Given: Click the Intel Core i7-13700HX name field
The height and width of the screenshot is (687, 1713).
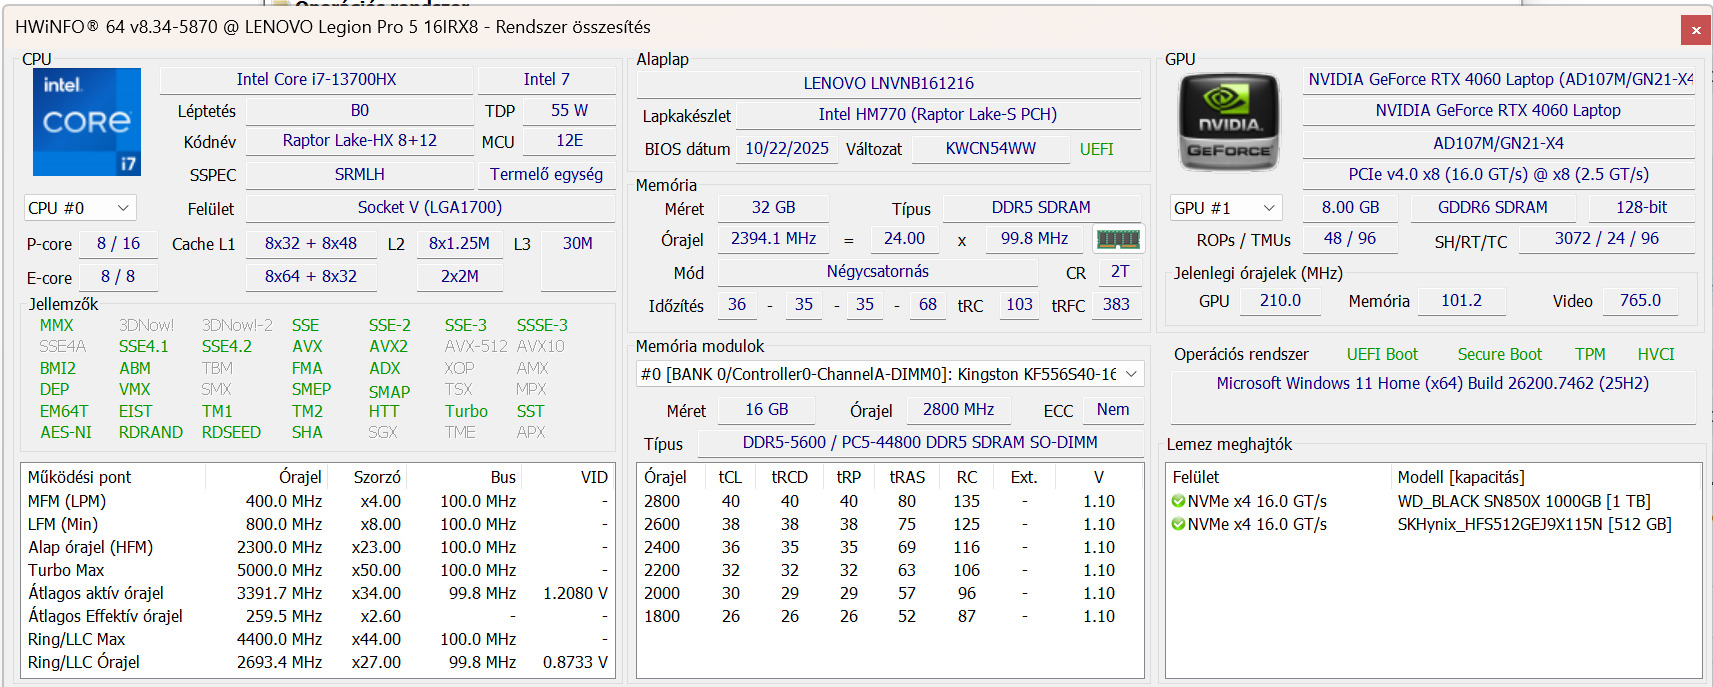Looking at the screenshot, I should coord(316,79).
